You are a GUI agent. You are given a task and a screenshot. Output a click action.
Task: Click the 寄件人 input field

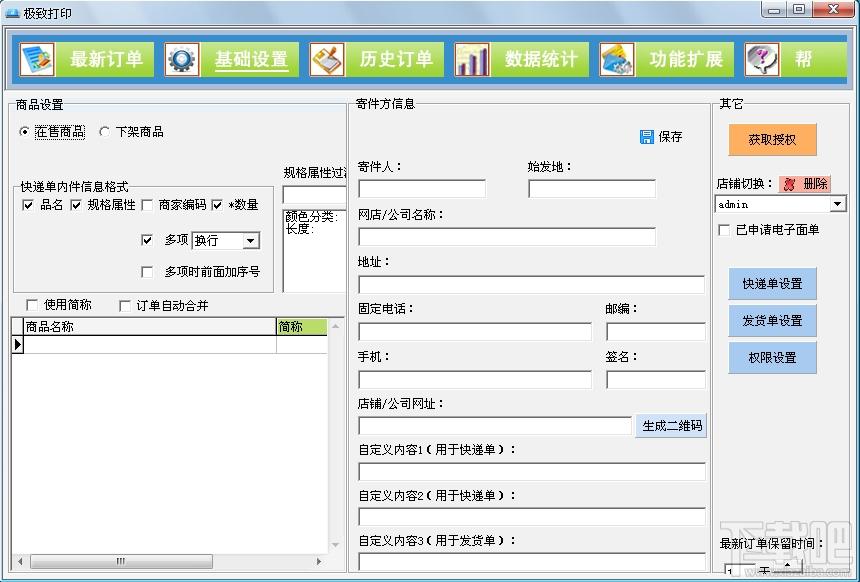click(x=422, y=189)
